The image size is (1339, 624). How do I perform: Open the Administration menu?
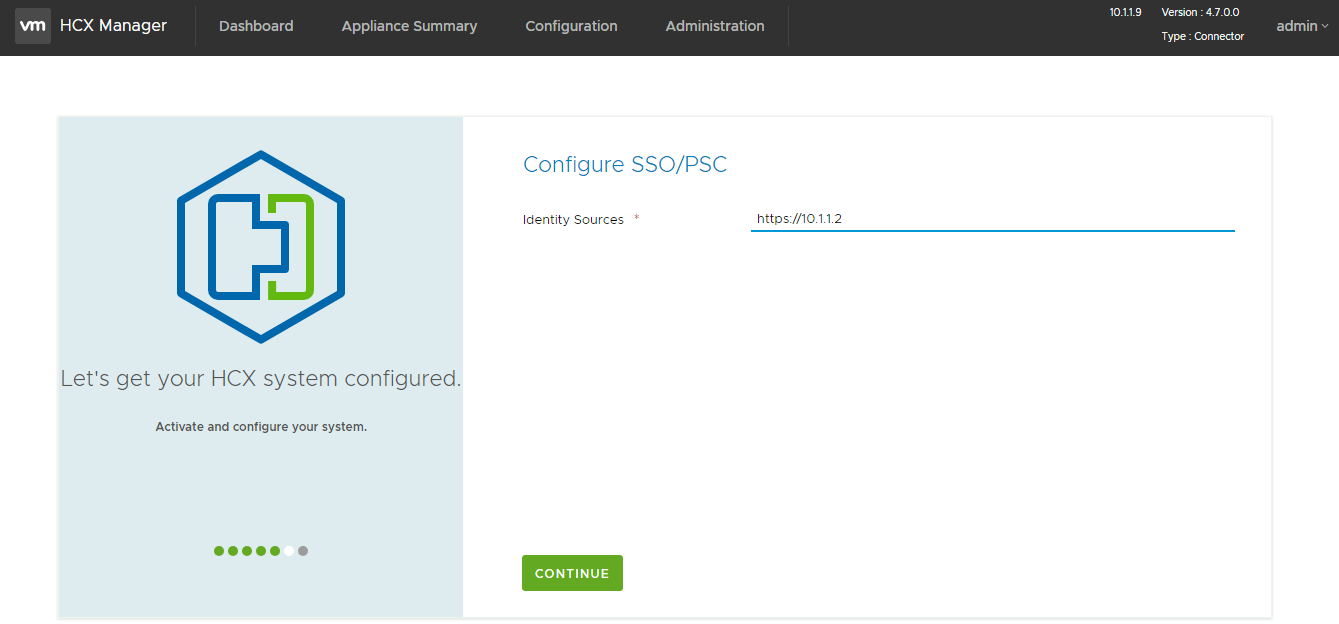(x=714, y=26)
